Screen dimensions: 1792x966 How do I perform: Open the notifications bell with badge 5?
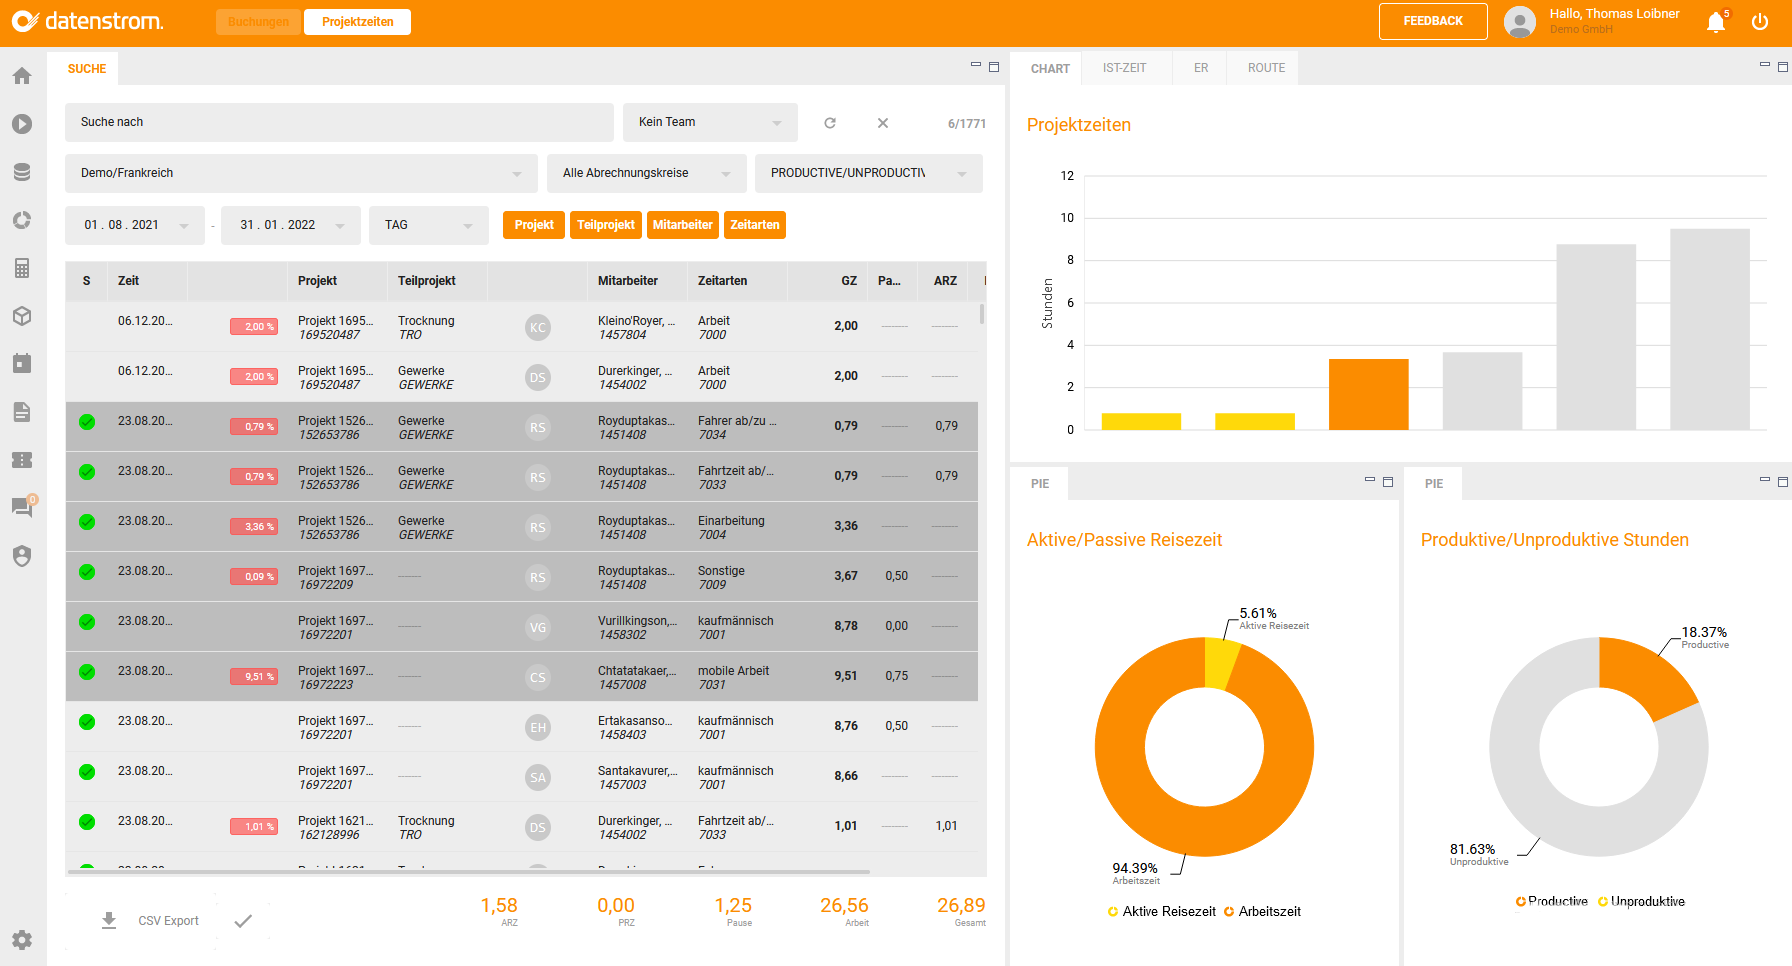tap(1716, 21)
